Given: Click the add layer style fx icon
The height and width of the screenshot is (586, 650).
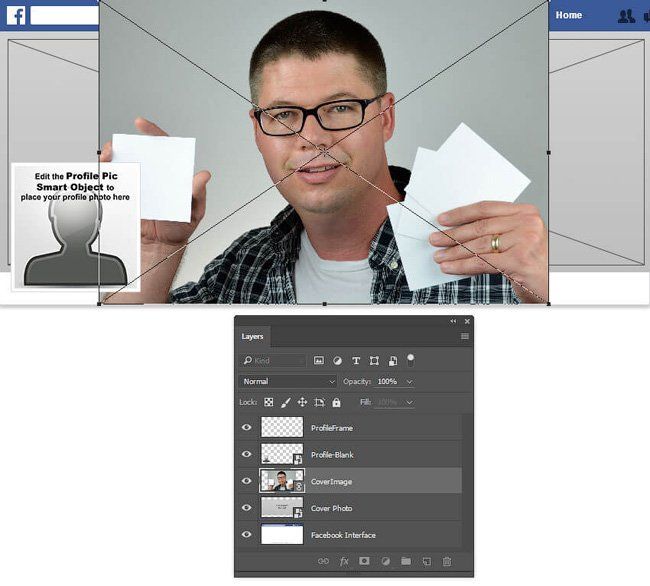Looking at the screenshot, I should [344, 561].
